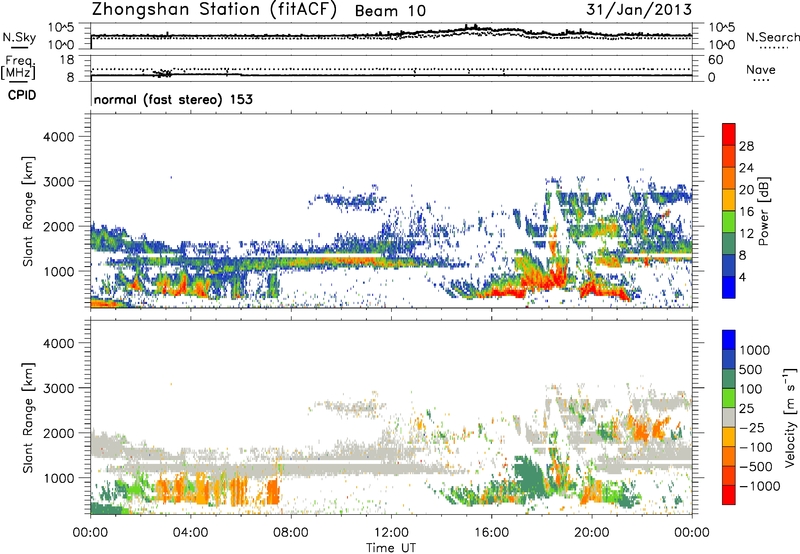Click the '12:00' time axis tick
The width and height of the screenshot is (800, 554).
coord(391,533)
